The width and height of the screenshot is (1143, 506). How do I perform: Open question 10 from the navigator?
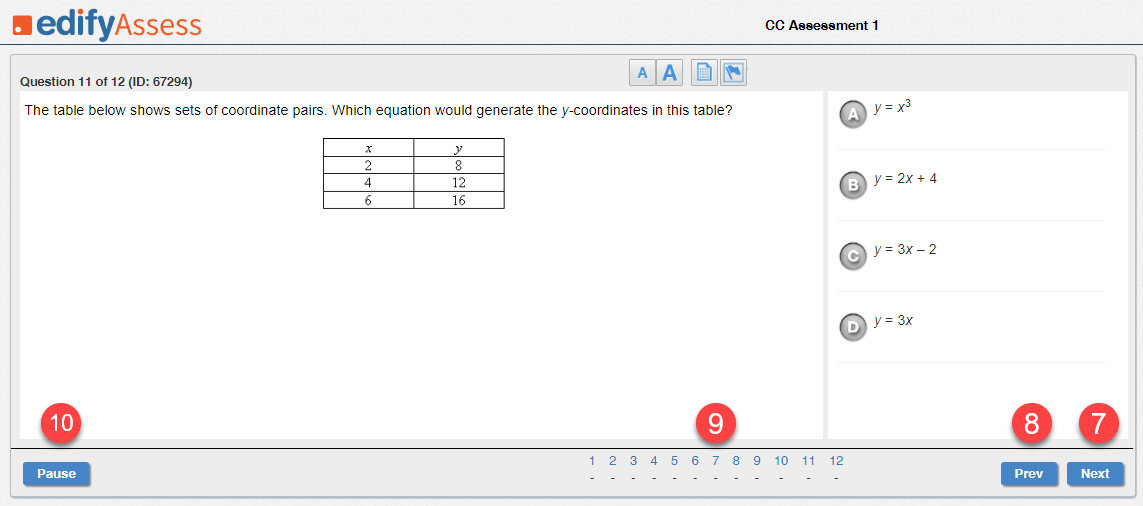781,461
